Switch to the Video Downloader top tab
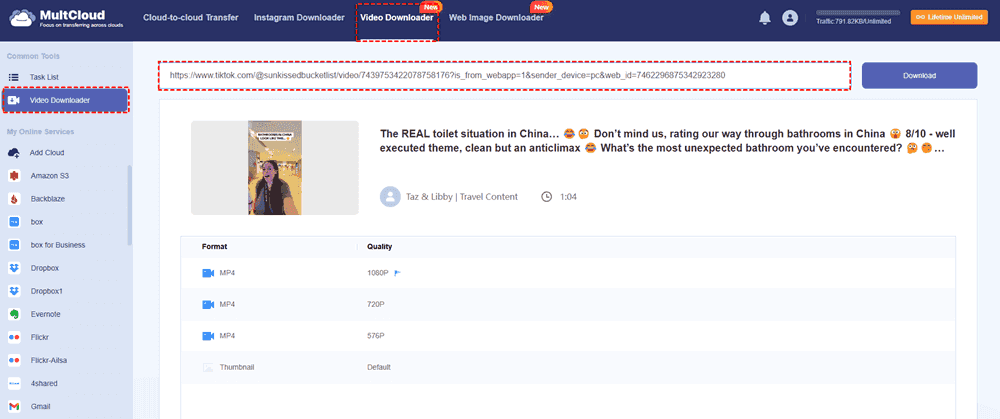This screenshot has width=1000, height=419. 397,18
